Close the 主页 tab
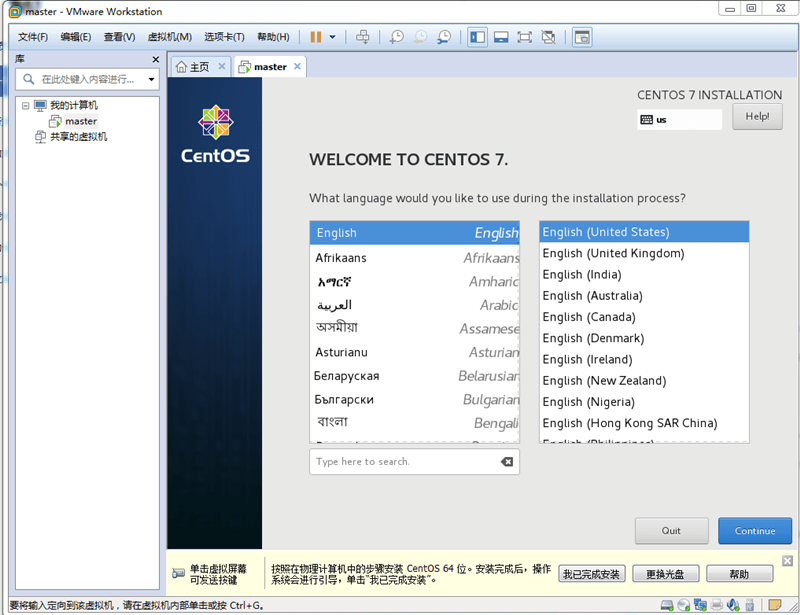Image resolution: width=800 pixels, height=615 pixels. (x=222, y=66)
